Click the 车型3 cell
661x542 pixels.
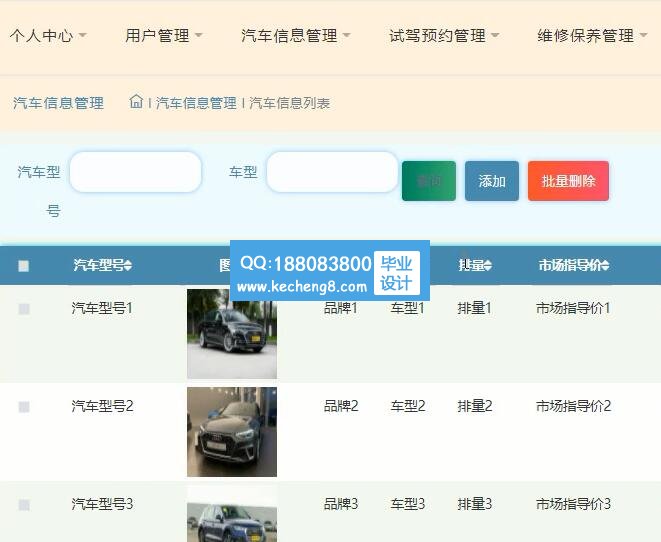tap(407, 504)
